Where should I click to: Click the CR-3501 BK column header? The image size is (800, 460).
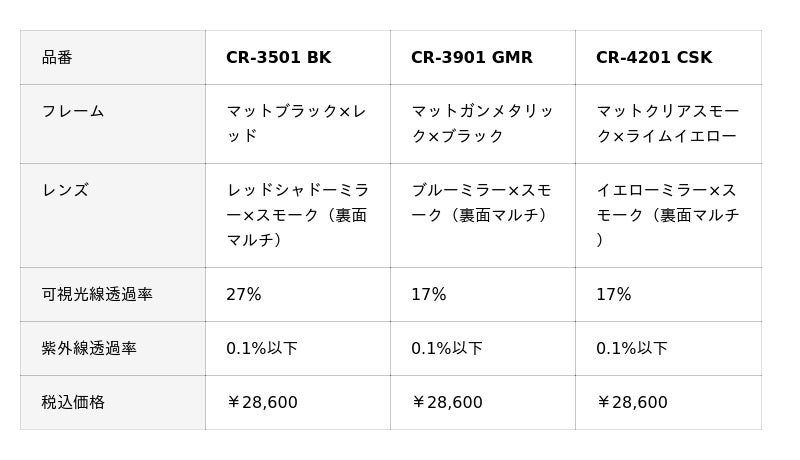coord(278,58)
